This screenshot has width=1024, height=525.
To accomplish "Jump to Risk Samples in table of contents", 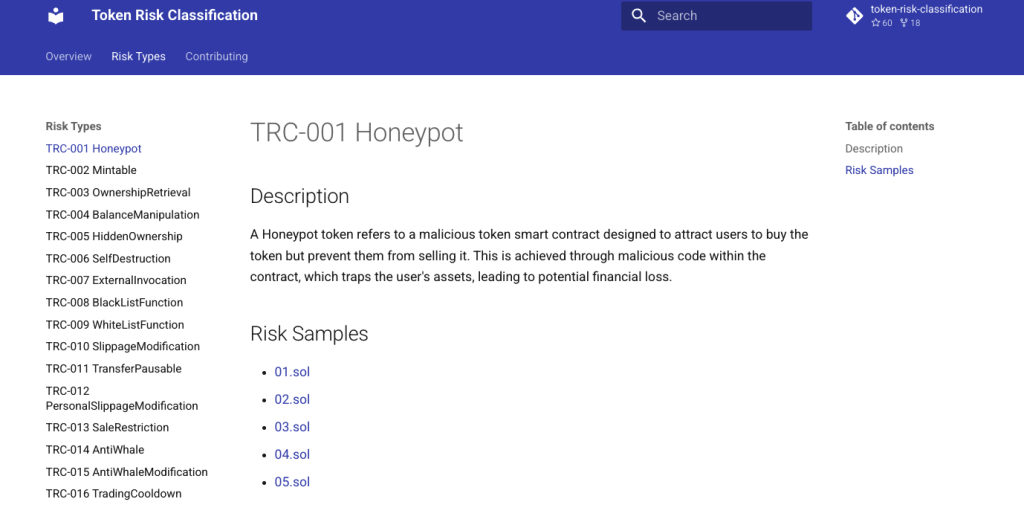I will coord(879,171).
